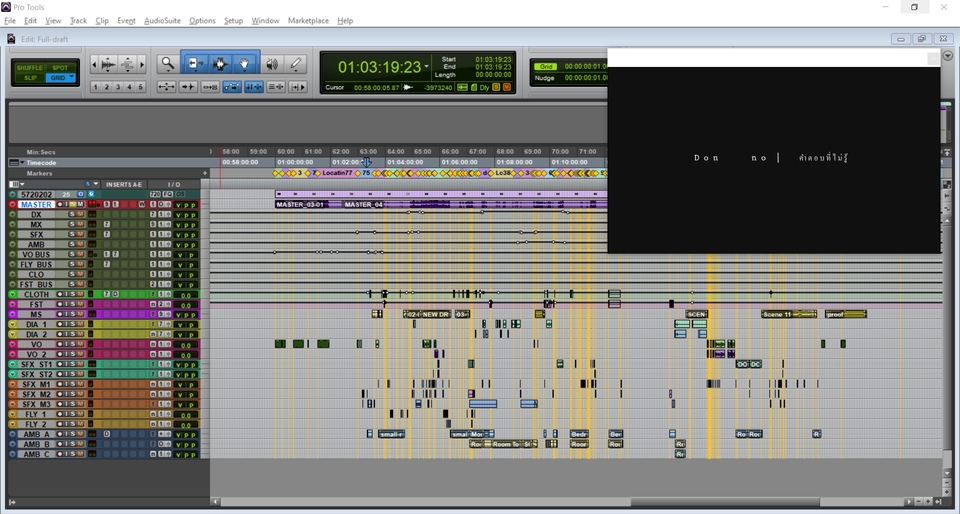The image size is (960, 514).
Task: Click the Locatin77 marker
Action: [x=337, y=173]
